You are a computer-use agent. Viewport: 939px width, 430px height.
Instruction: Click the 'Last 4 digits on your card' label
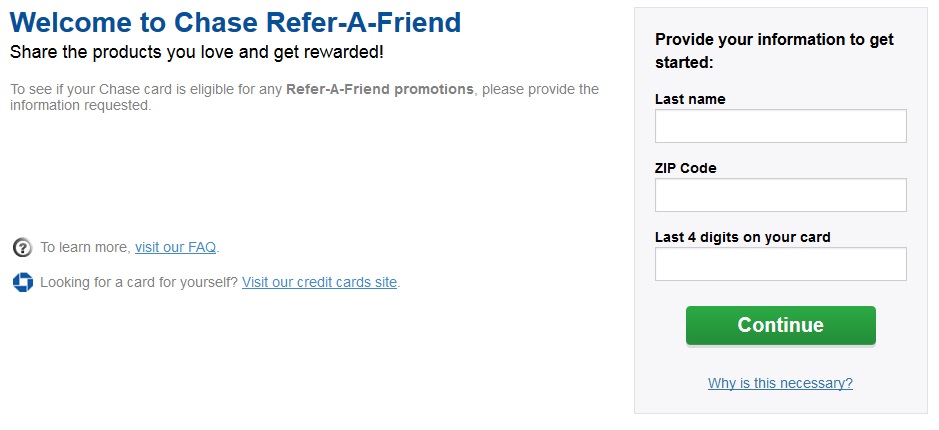(742, 237)
